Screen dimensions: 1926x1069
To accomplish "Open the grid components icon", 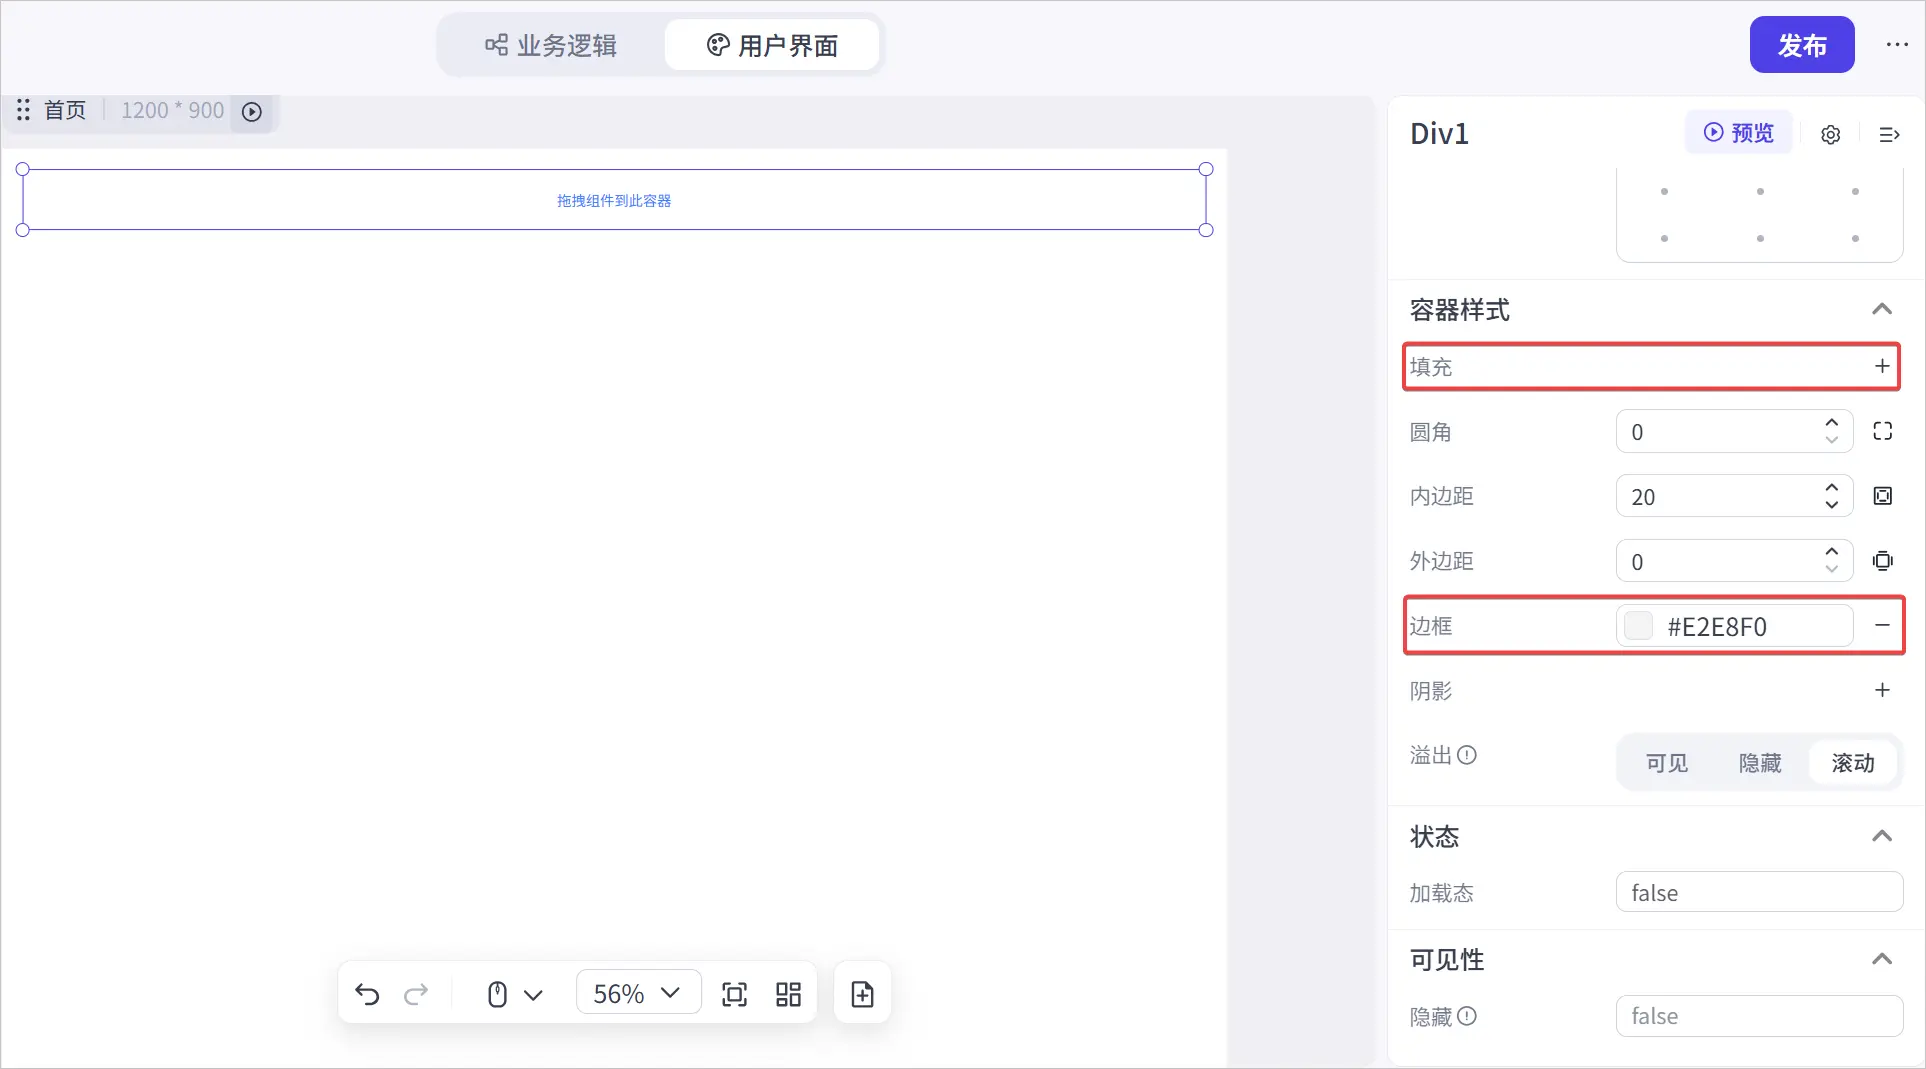I will [x=788, y=994].
